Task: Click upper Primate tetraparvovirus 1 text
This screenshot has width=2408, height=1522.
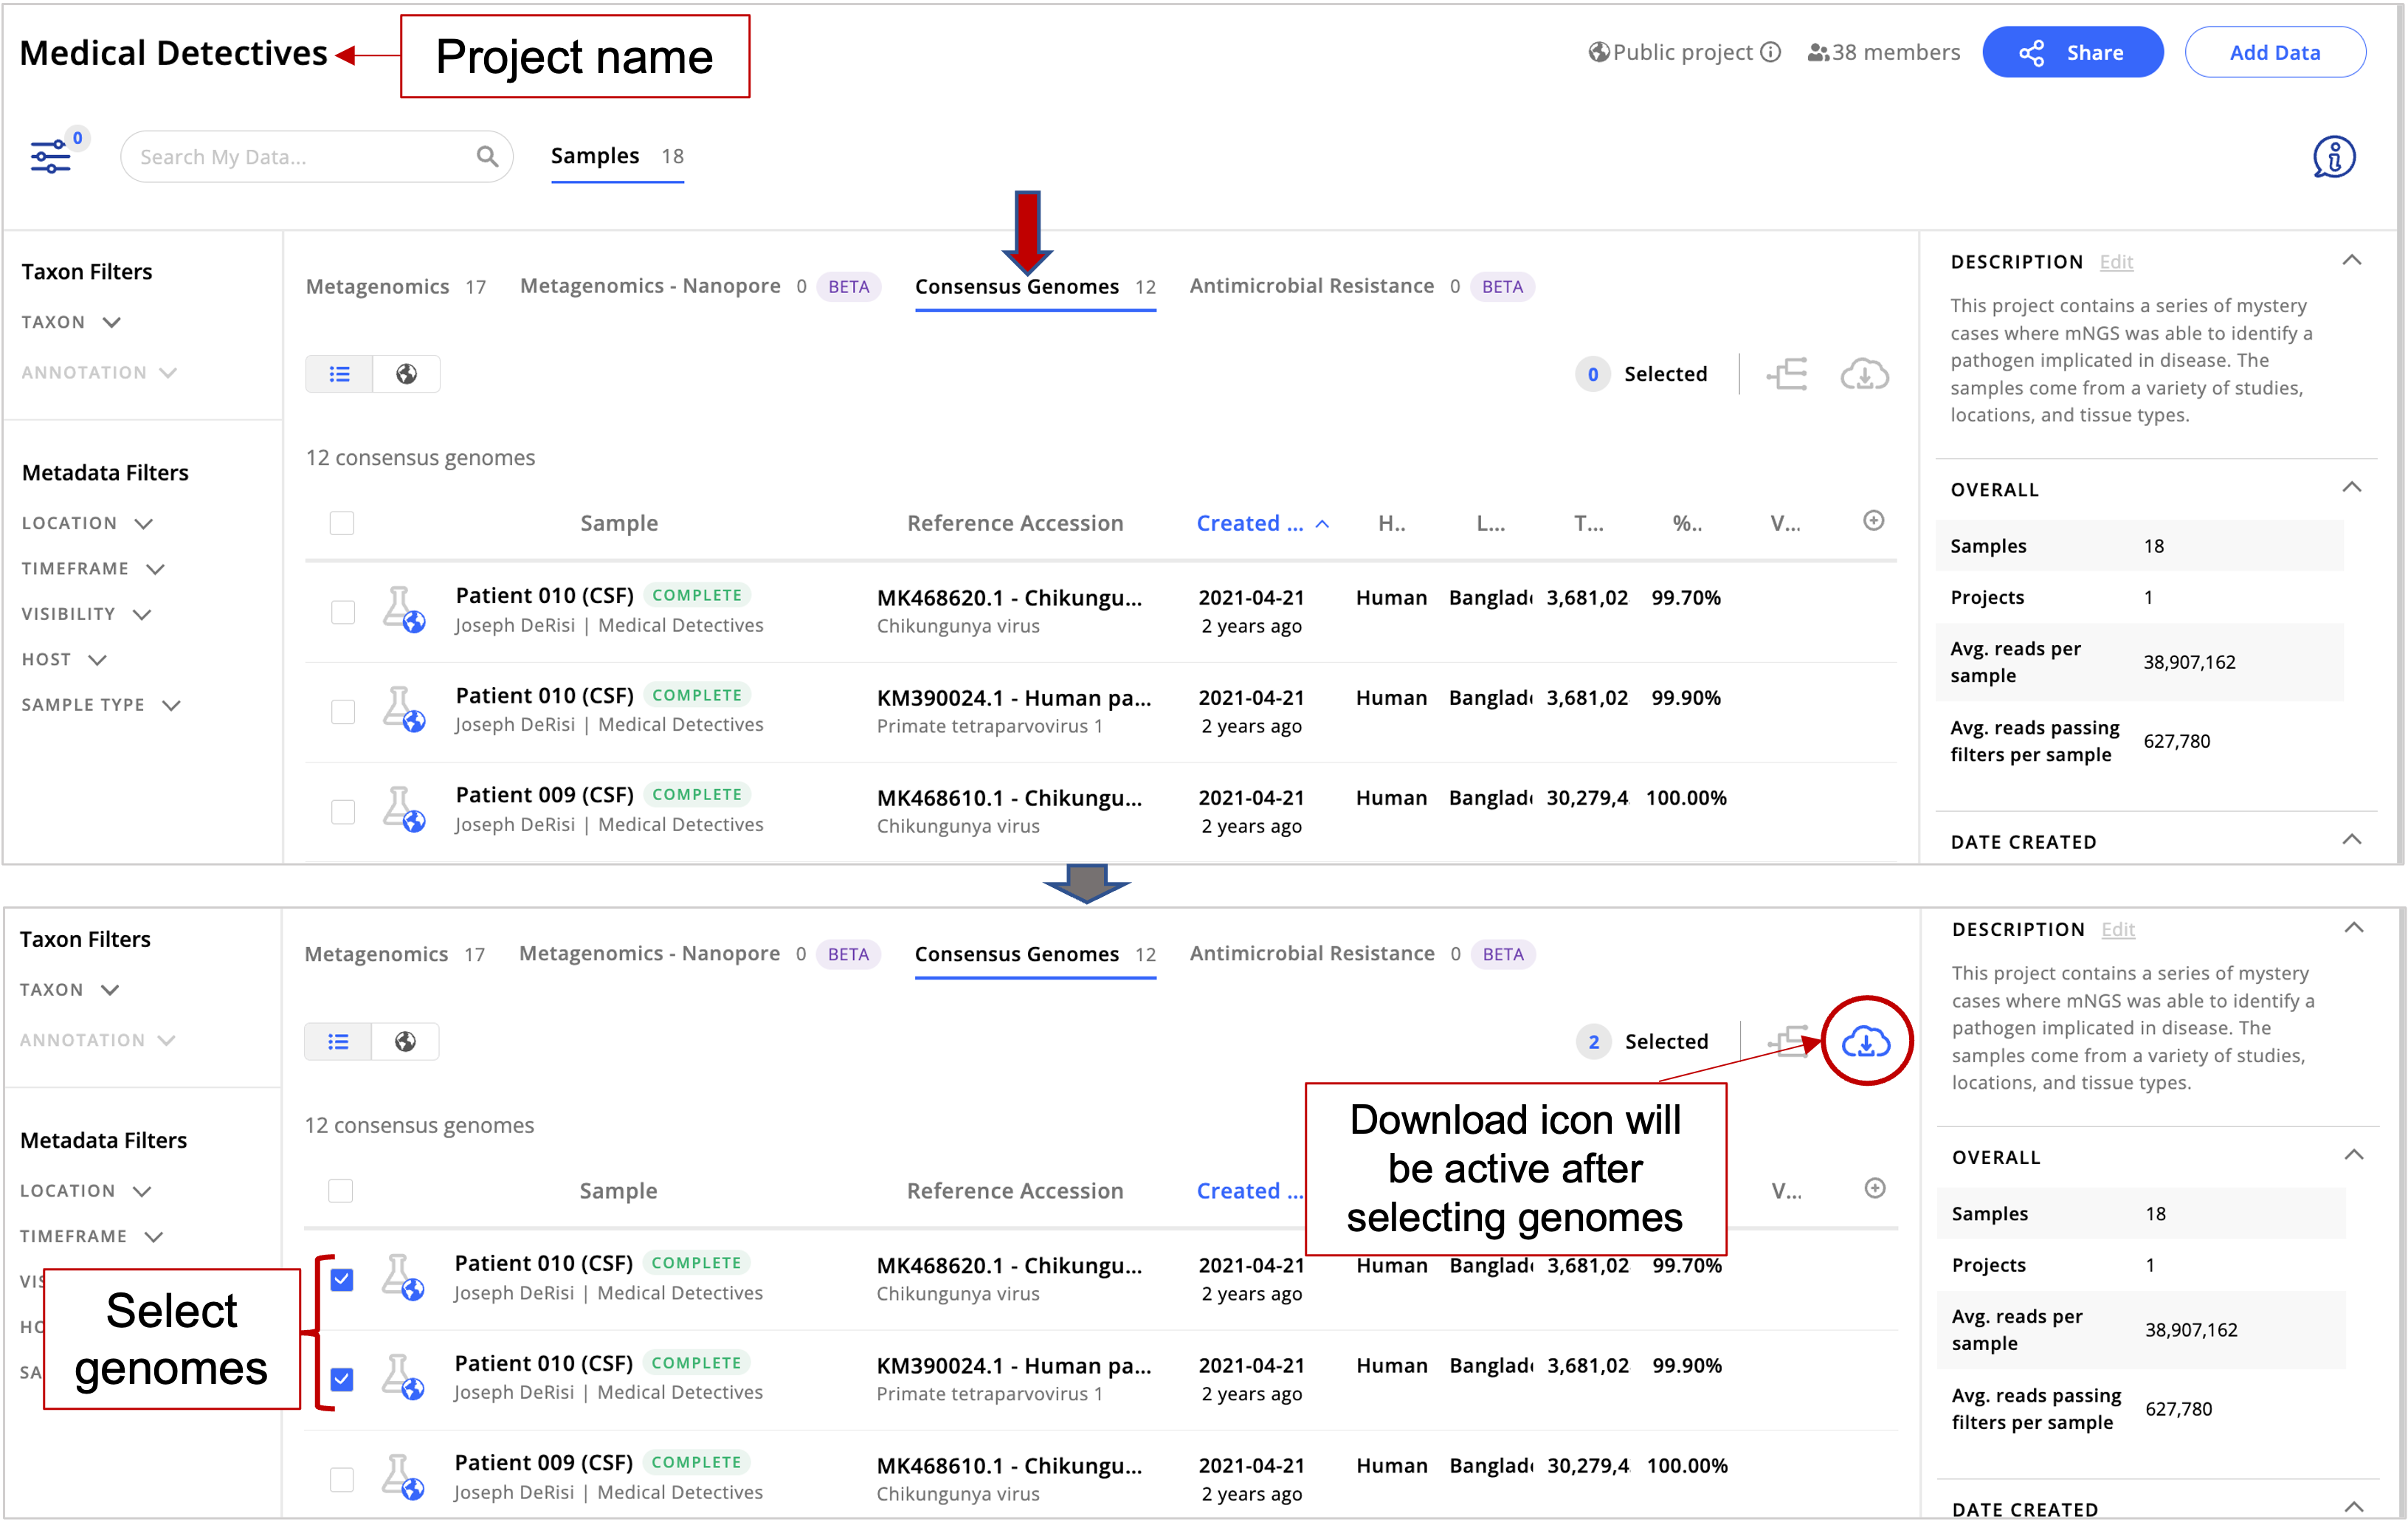Action: pos(989,726)
